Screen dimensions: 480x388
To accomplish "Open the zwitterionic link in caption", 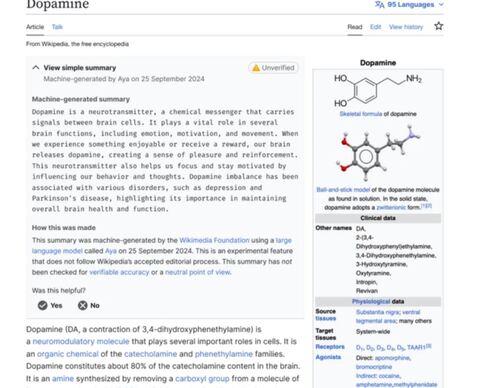I will pyautogui.click(x=391, y=208).
